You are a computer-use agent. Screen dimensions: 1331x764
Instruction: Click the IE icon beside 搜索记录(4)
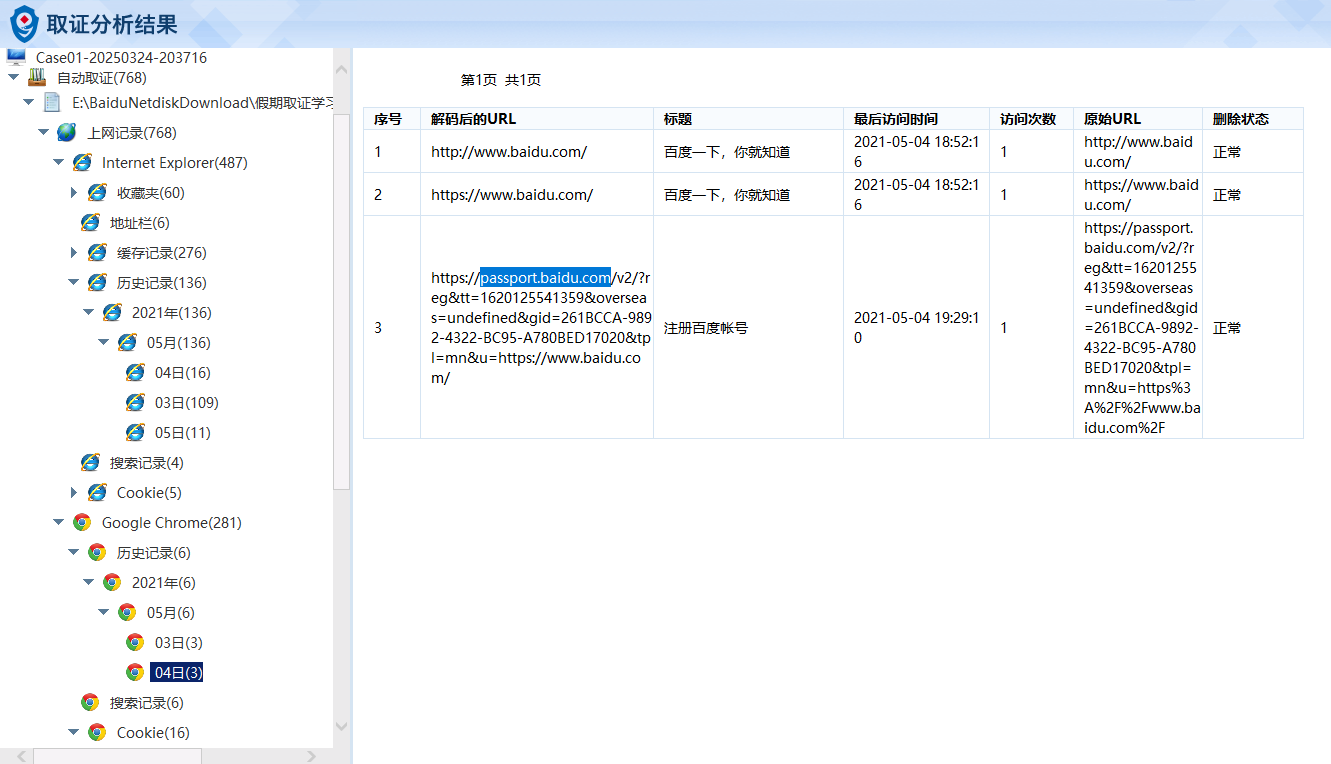coord(90,462)
